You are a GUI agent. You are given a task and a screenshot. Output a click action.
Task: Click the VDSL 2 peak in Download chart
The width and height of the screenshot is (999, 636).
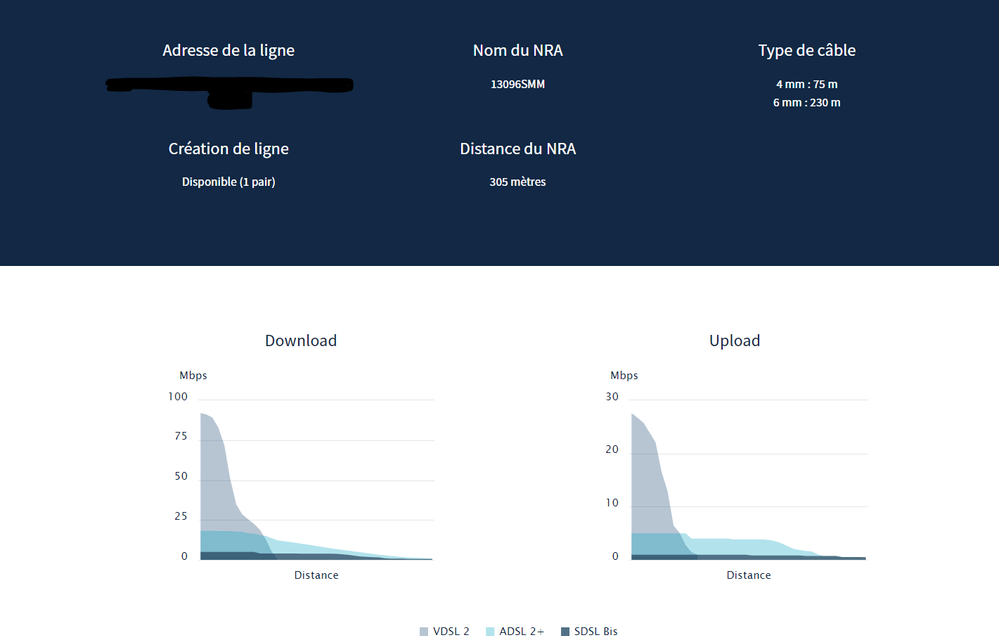(204, 415)
